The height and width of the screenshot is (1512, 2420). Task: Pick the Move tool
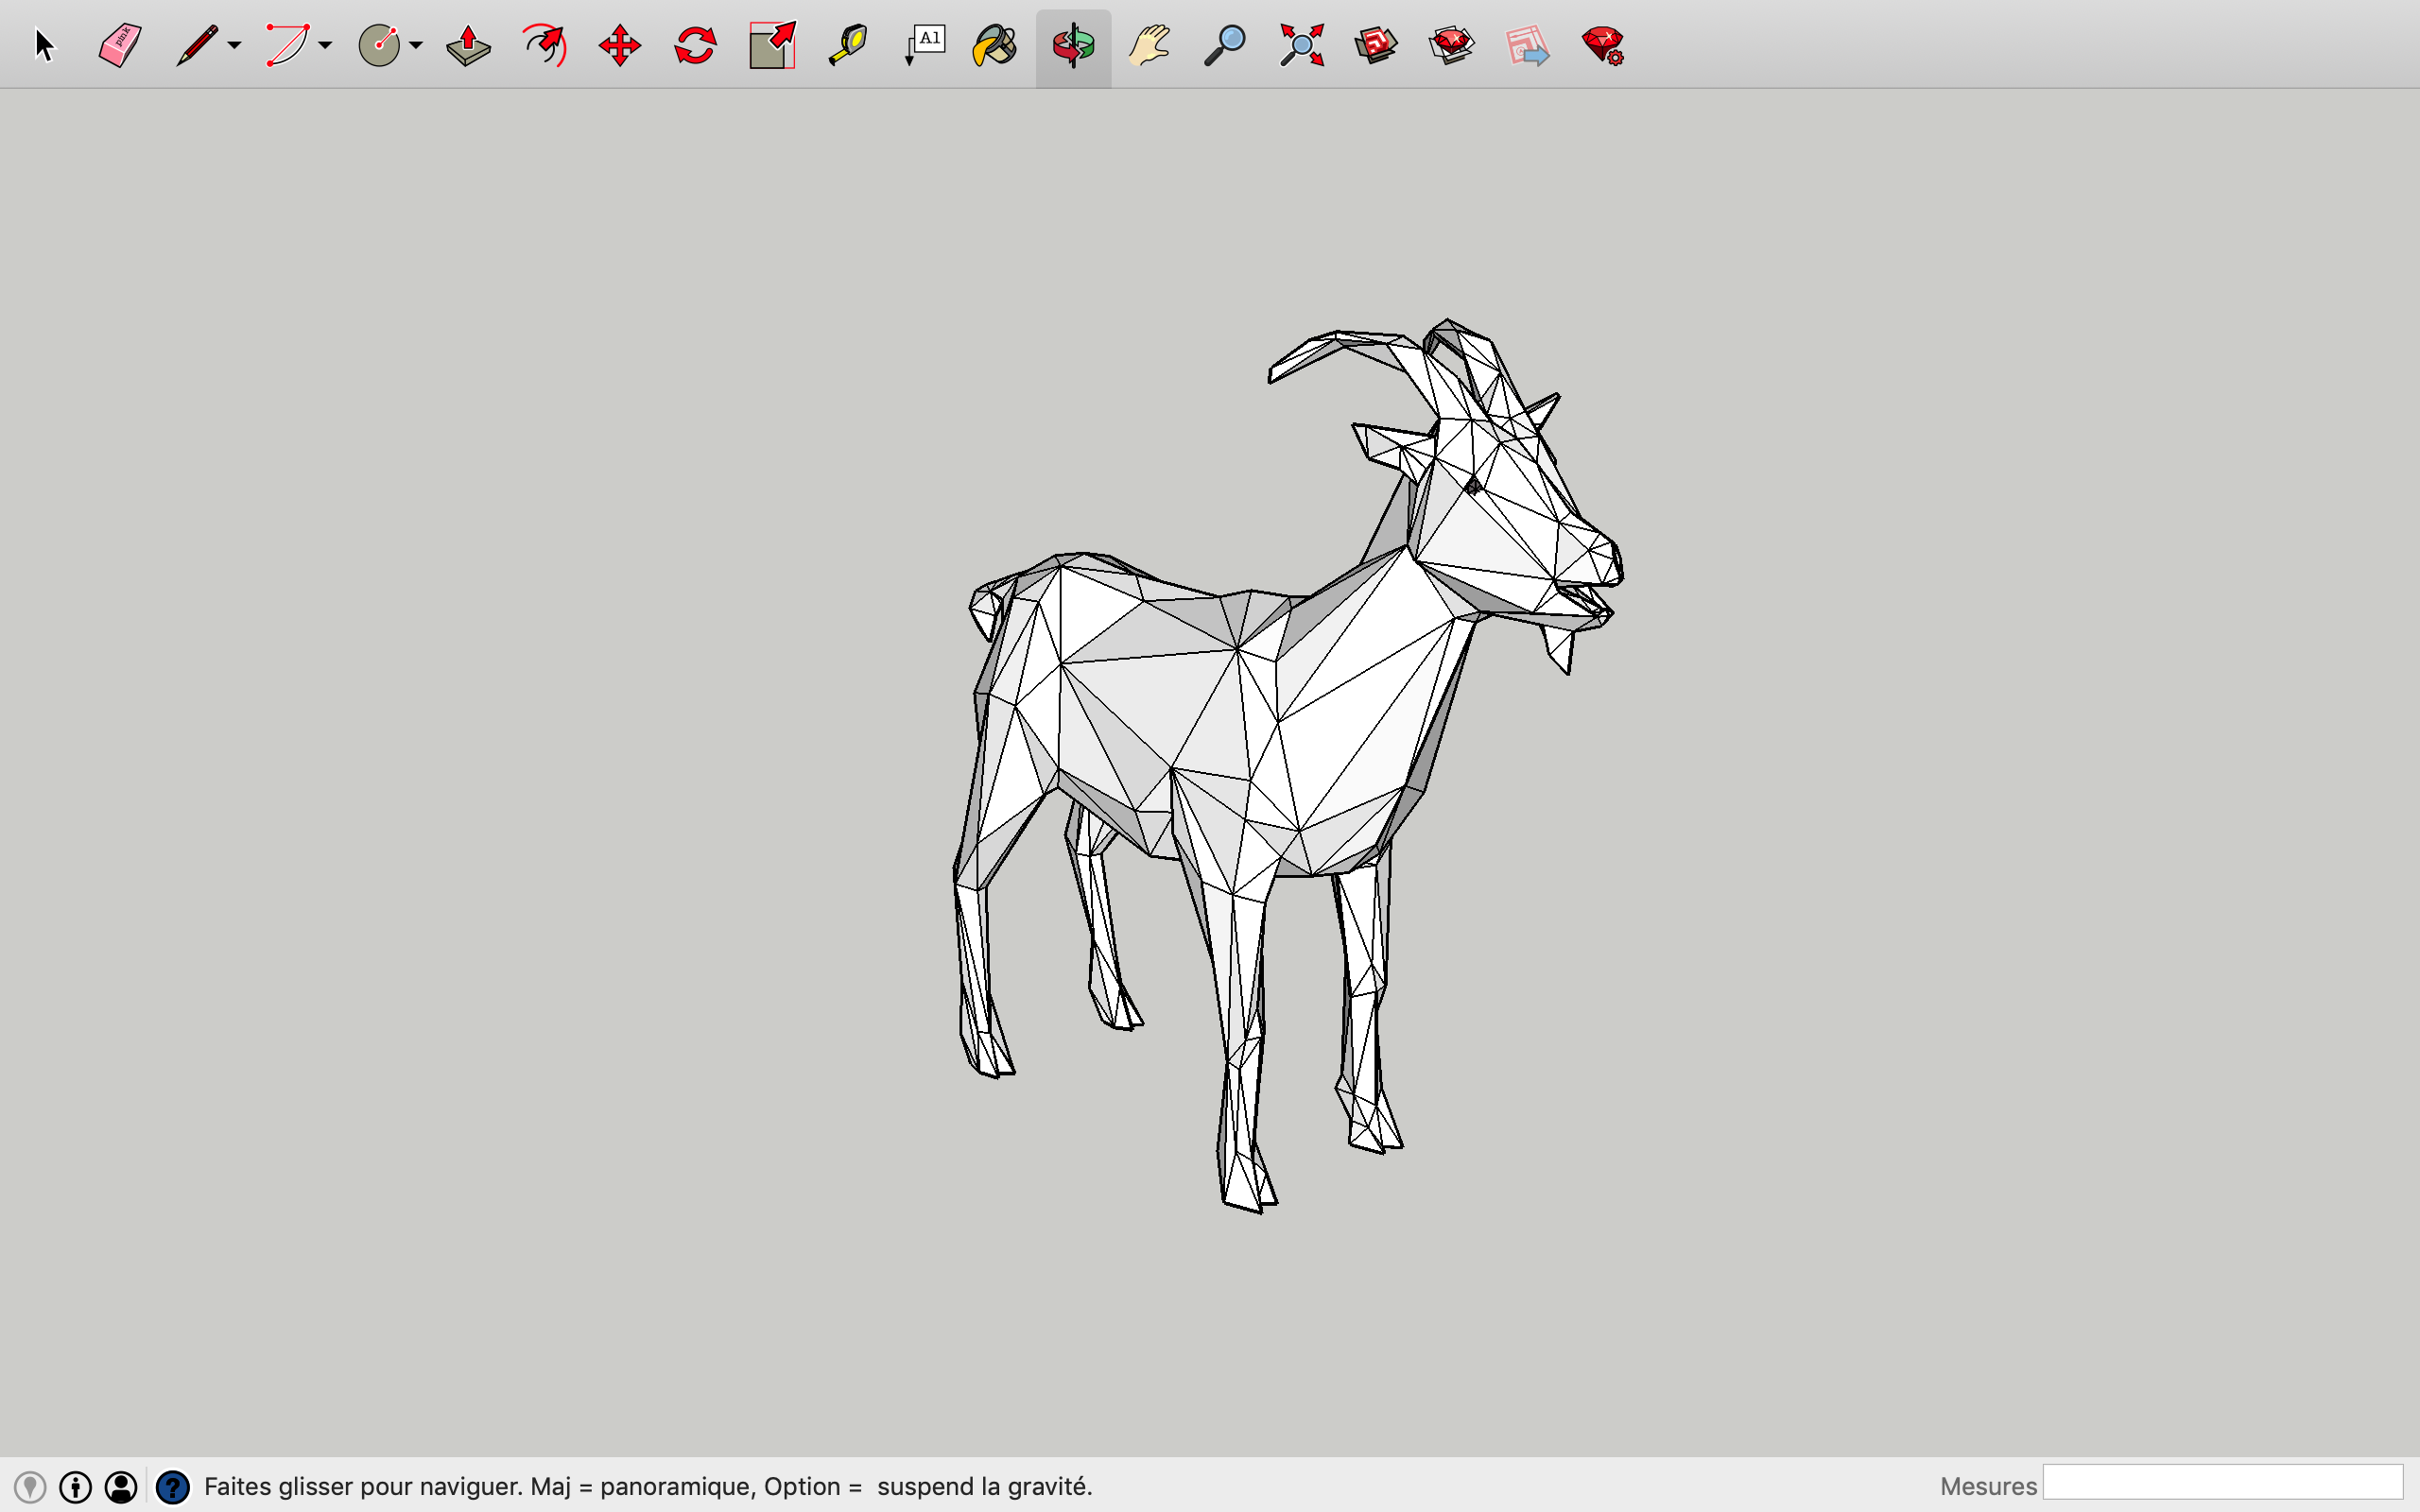(x=619, y=45)
